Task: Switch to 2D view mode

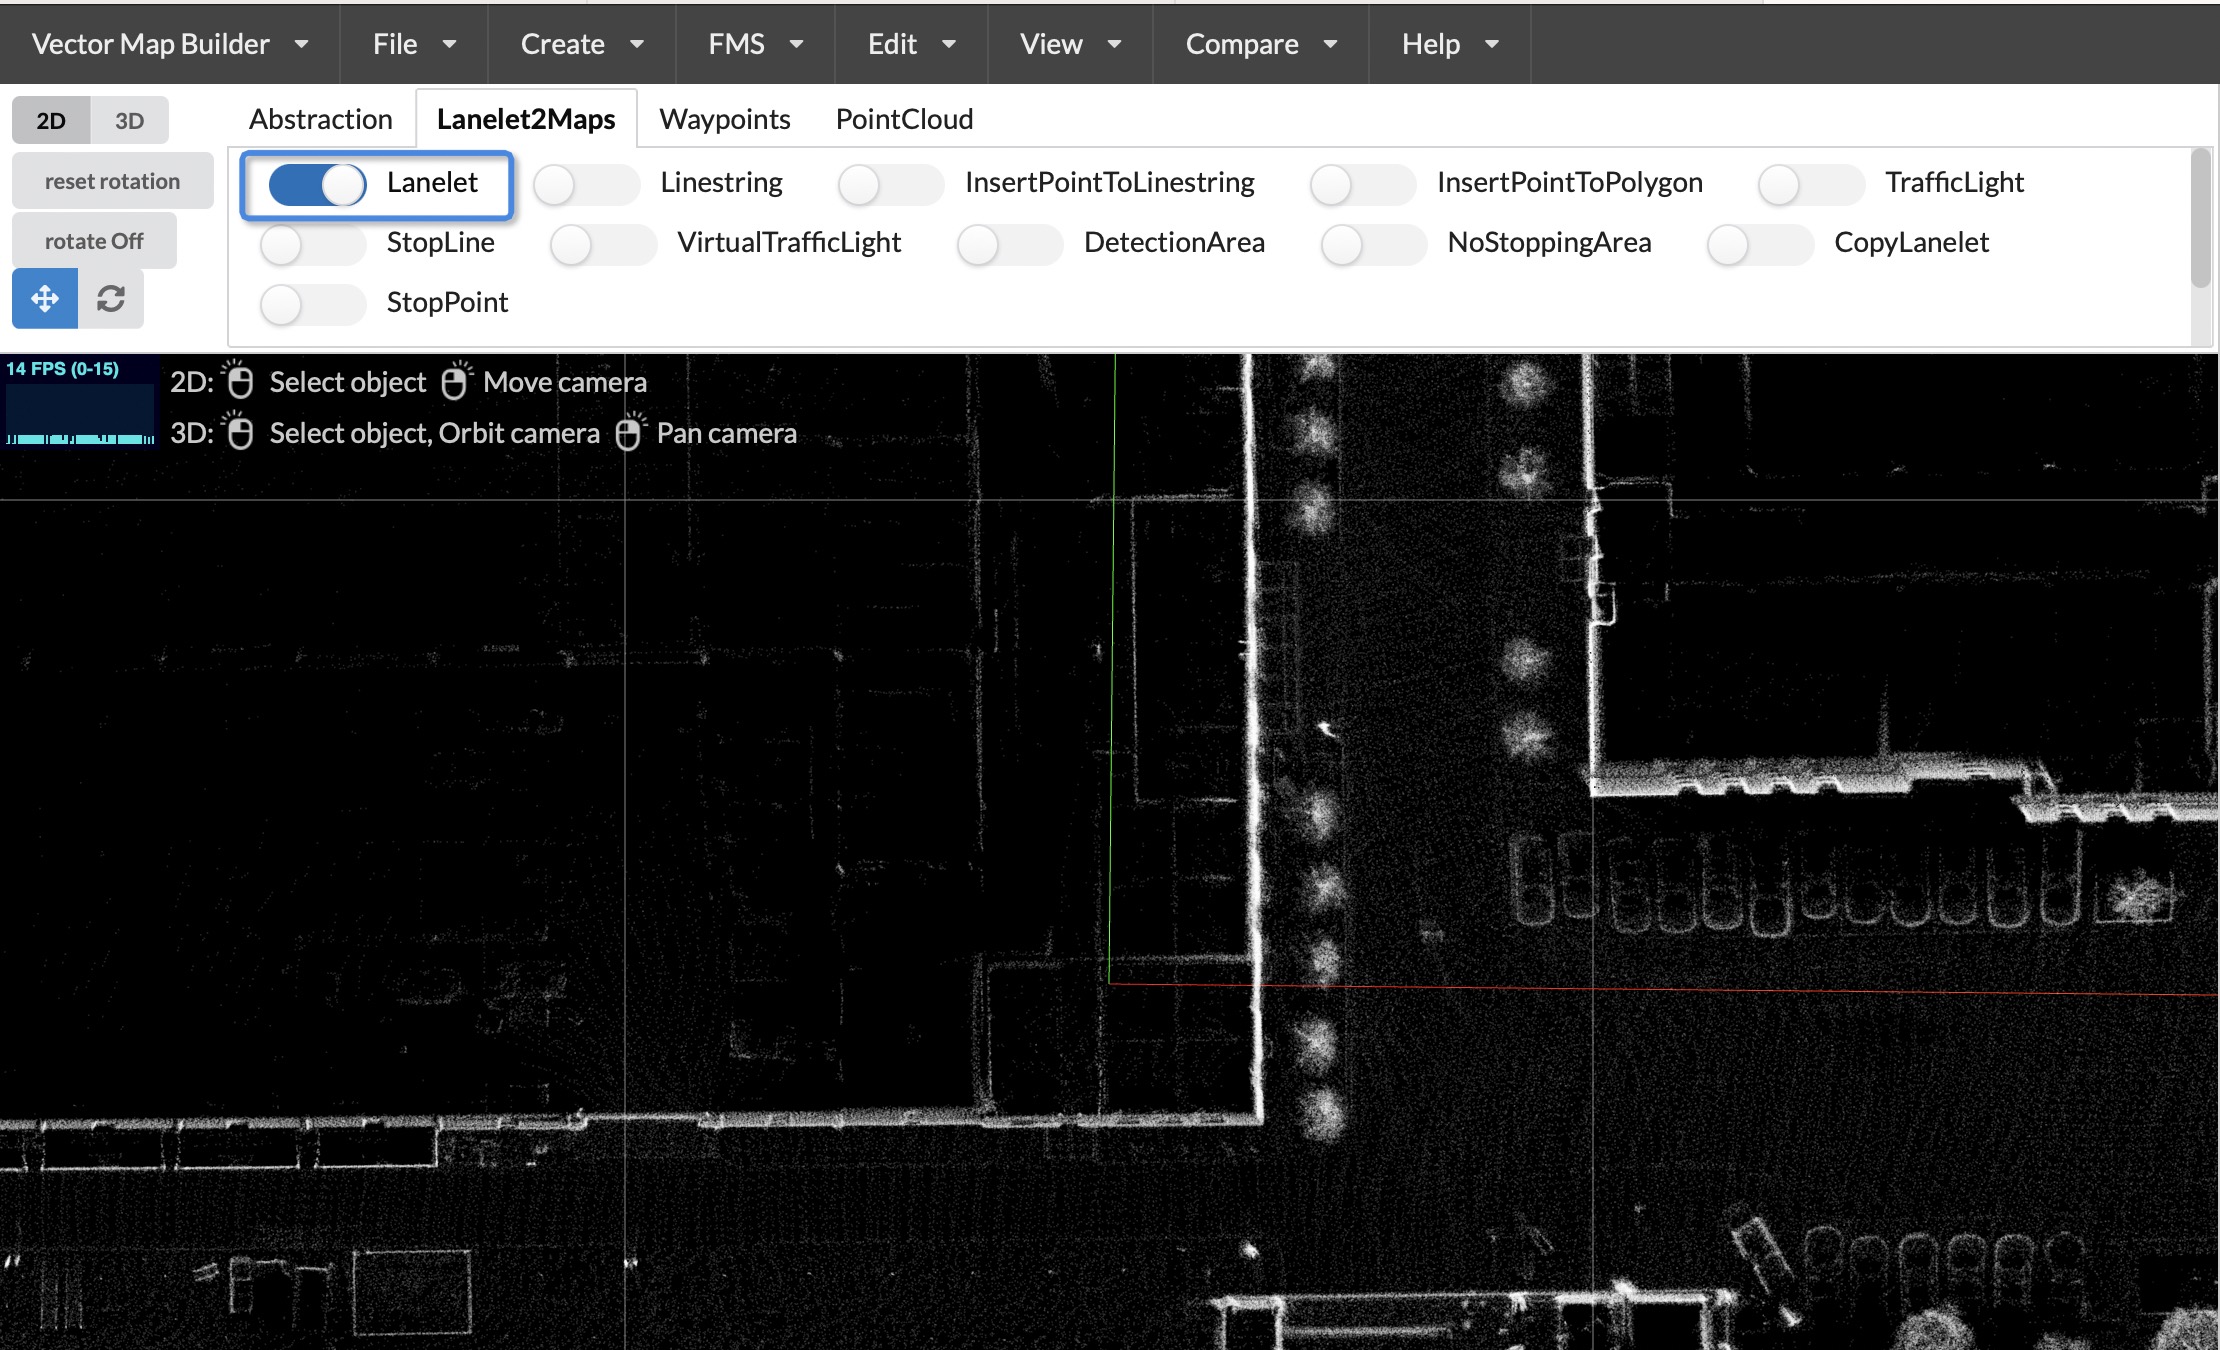Action: coord(50,119)
